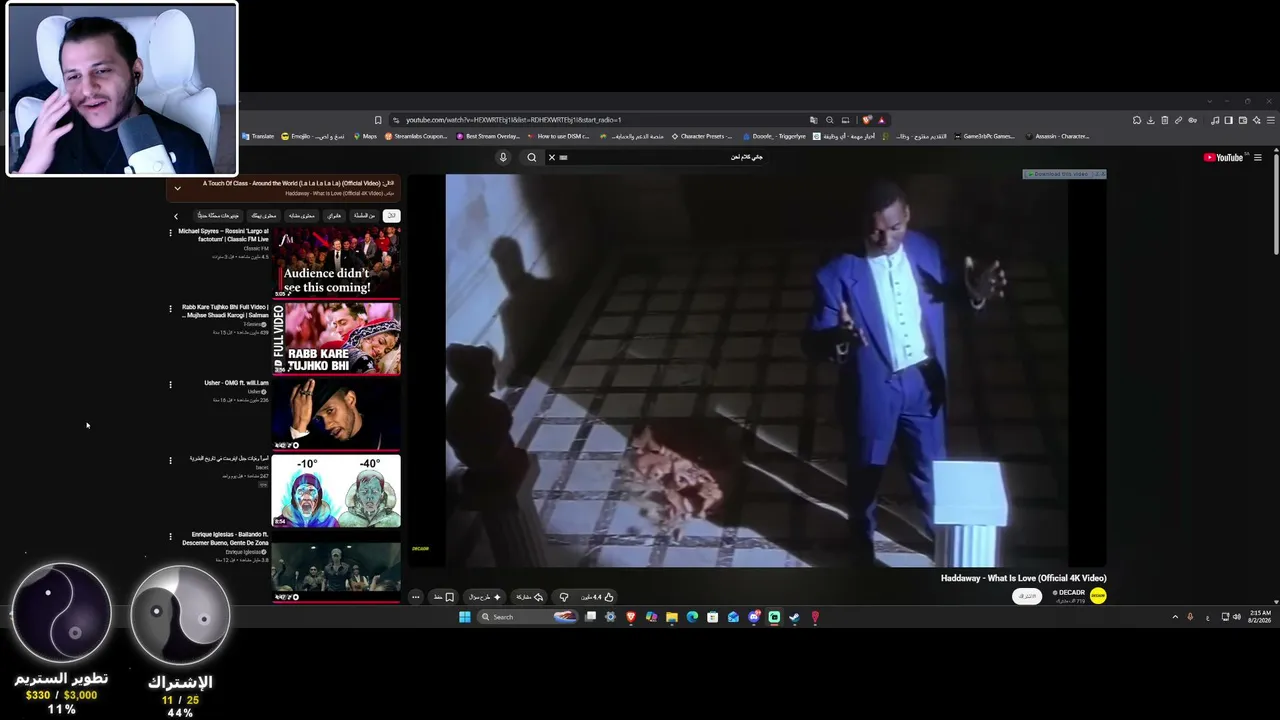1280x720 pixels.
Task: Open the YouTube guide hamburger menu
Action: click(1258, 157)
